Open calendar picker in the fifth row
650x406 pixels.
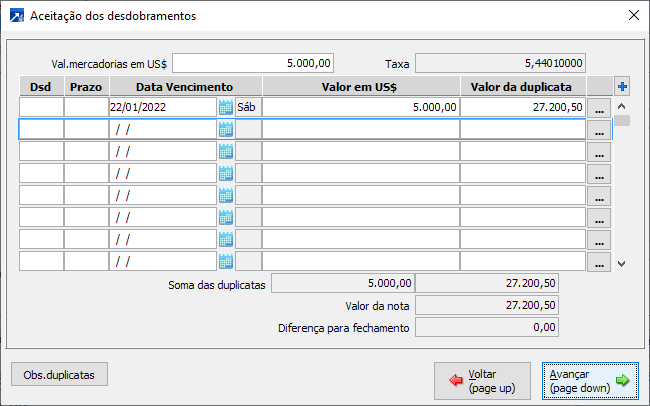click(x=226, y=195)
